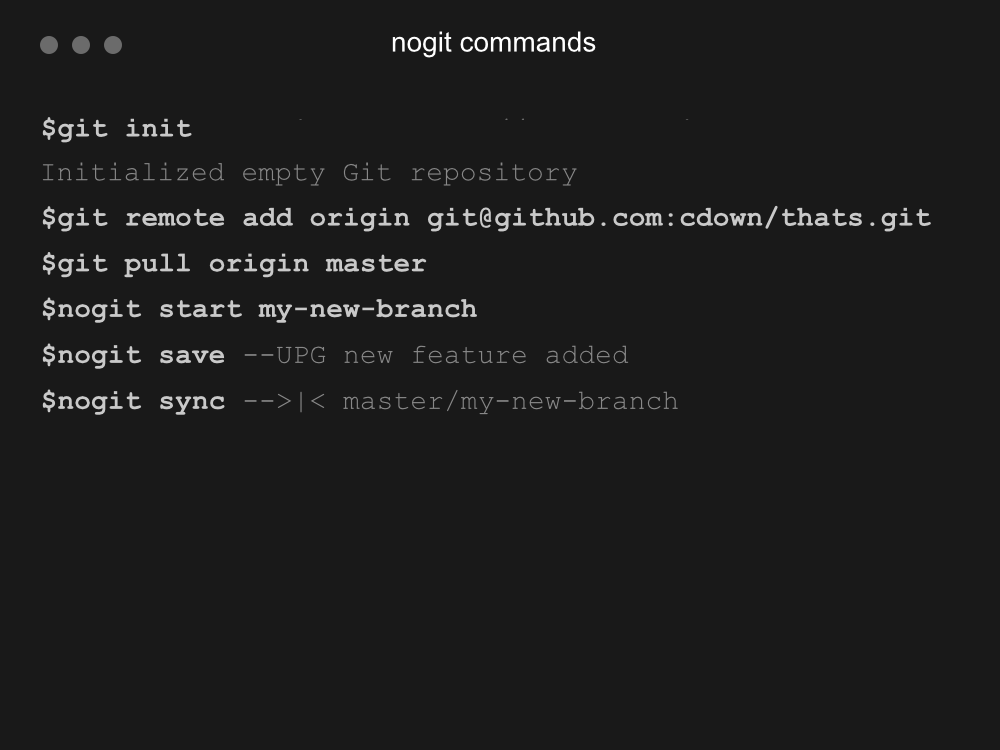
Task: Click the '-->|<' merge arrow symbol
Action: pos(284,401)
